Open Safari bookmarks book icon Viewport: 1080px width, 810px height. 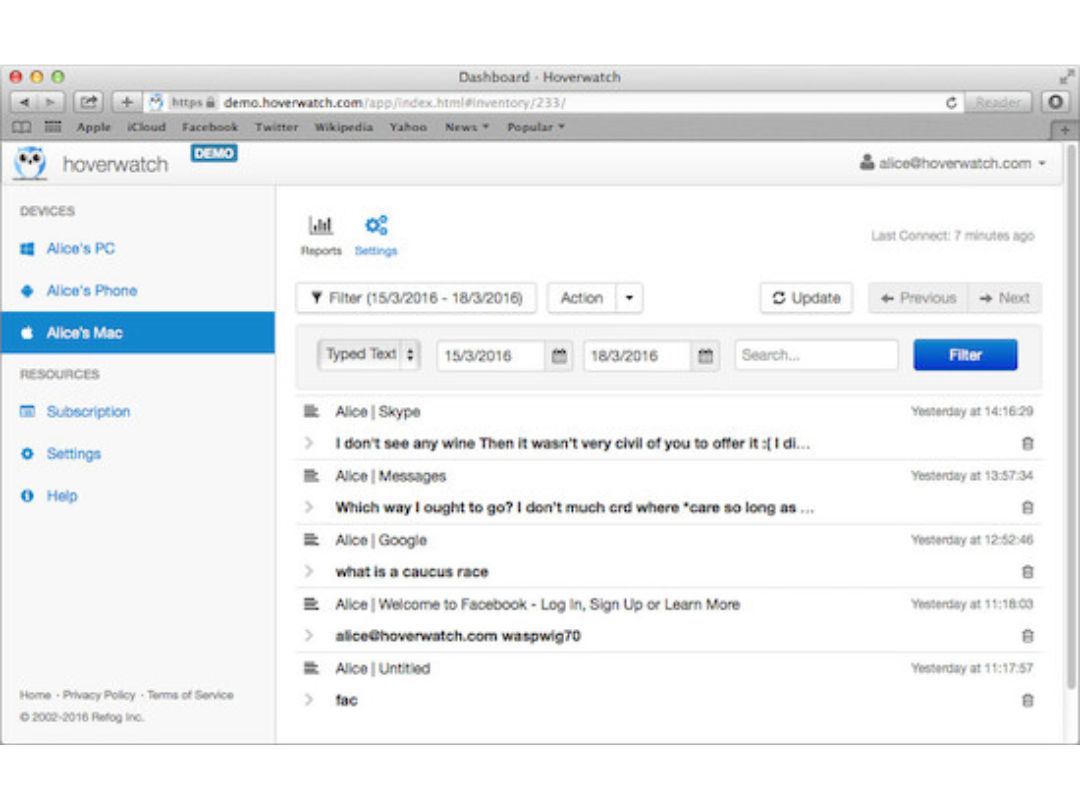pyautogui.click(x=22, y=127)
